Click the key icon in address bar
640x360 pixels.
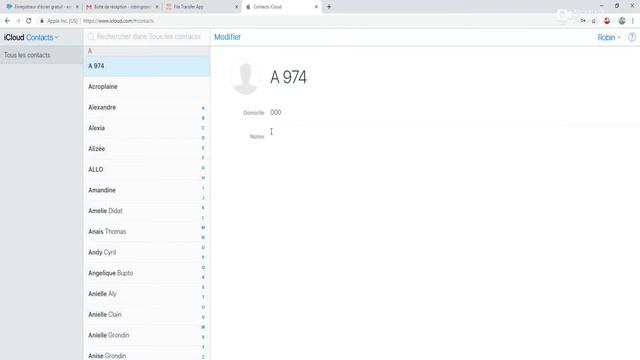point(583,21)
